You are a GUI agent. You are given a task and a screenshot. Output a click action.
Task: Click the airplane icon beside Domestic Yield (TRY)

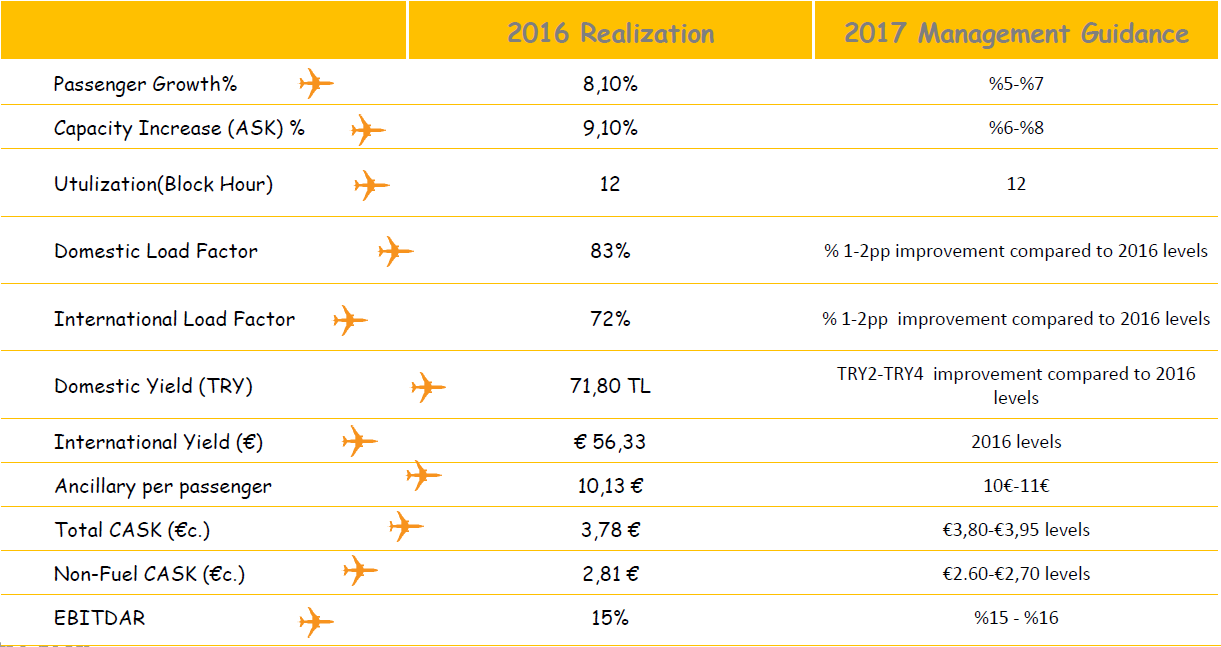(x=428, y=387)
